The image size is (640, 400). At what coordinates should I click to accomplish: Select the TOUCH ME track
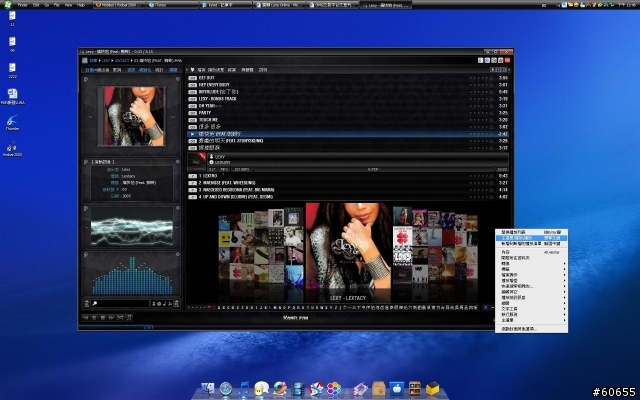(x=348, y=120)
